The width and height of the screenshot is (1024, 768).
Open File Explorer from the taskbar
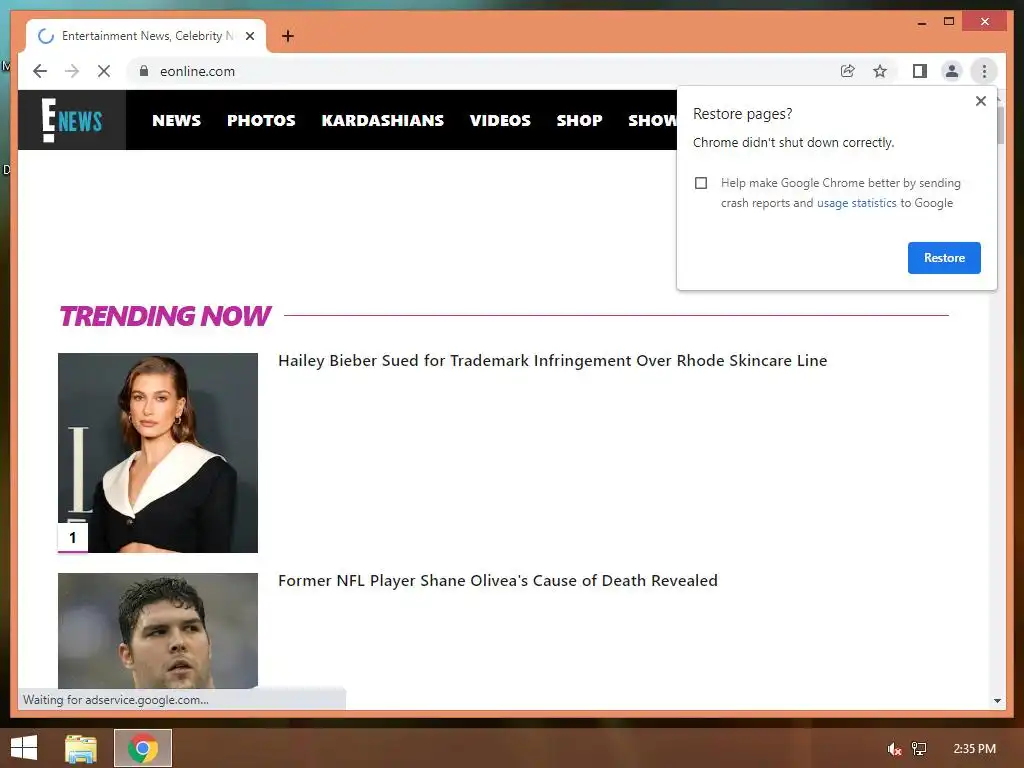(x=81, y=748)
